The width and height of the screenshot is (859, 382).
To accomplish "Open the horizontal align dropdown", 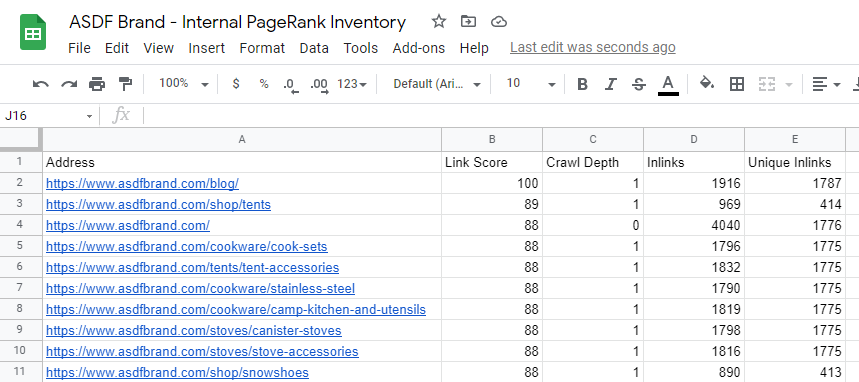I will pyautogui.click(x=826, y=84).
